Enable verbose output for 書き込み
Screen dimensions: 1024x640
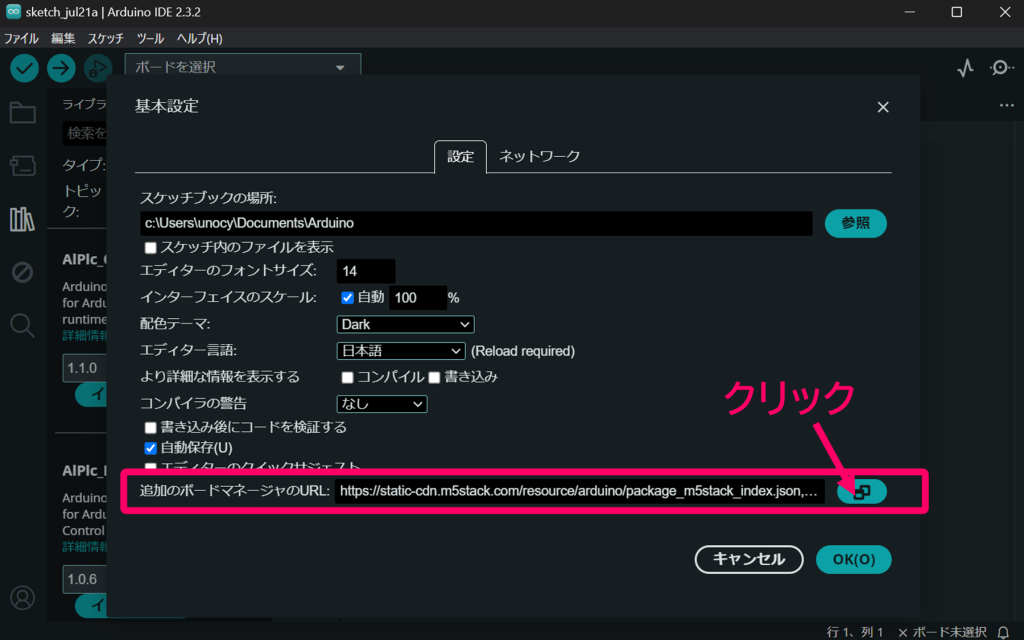pyautogui.click(x=434, y=377)
